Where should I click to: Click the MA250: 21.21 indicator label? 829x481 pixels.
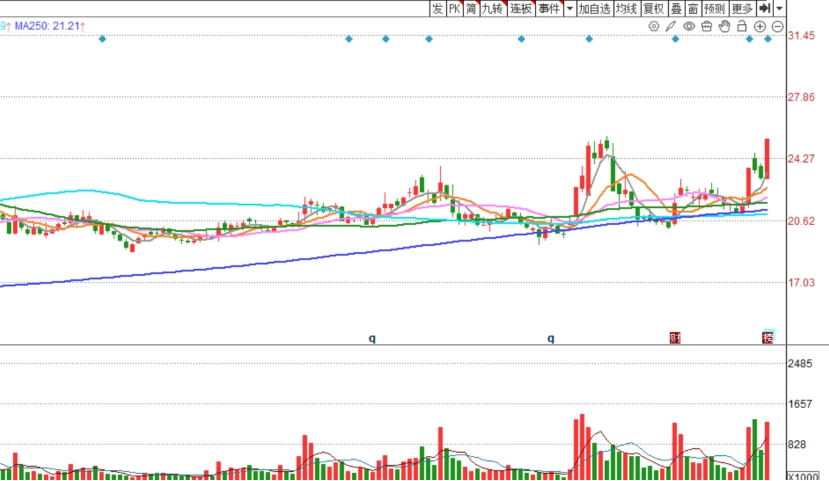coord(50,25)
